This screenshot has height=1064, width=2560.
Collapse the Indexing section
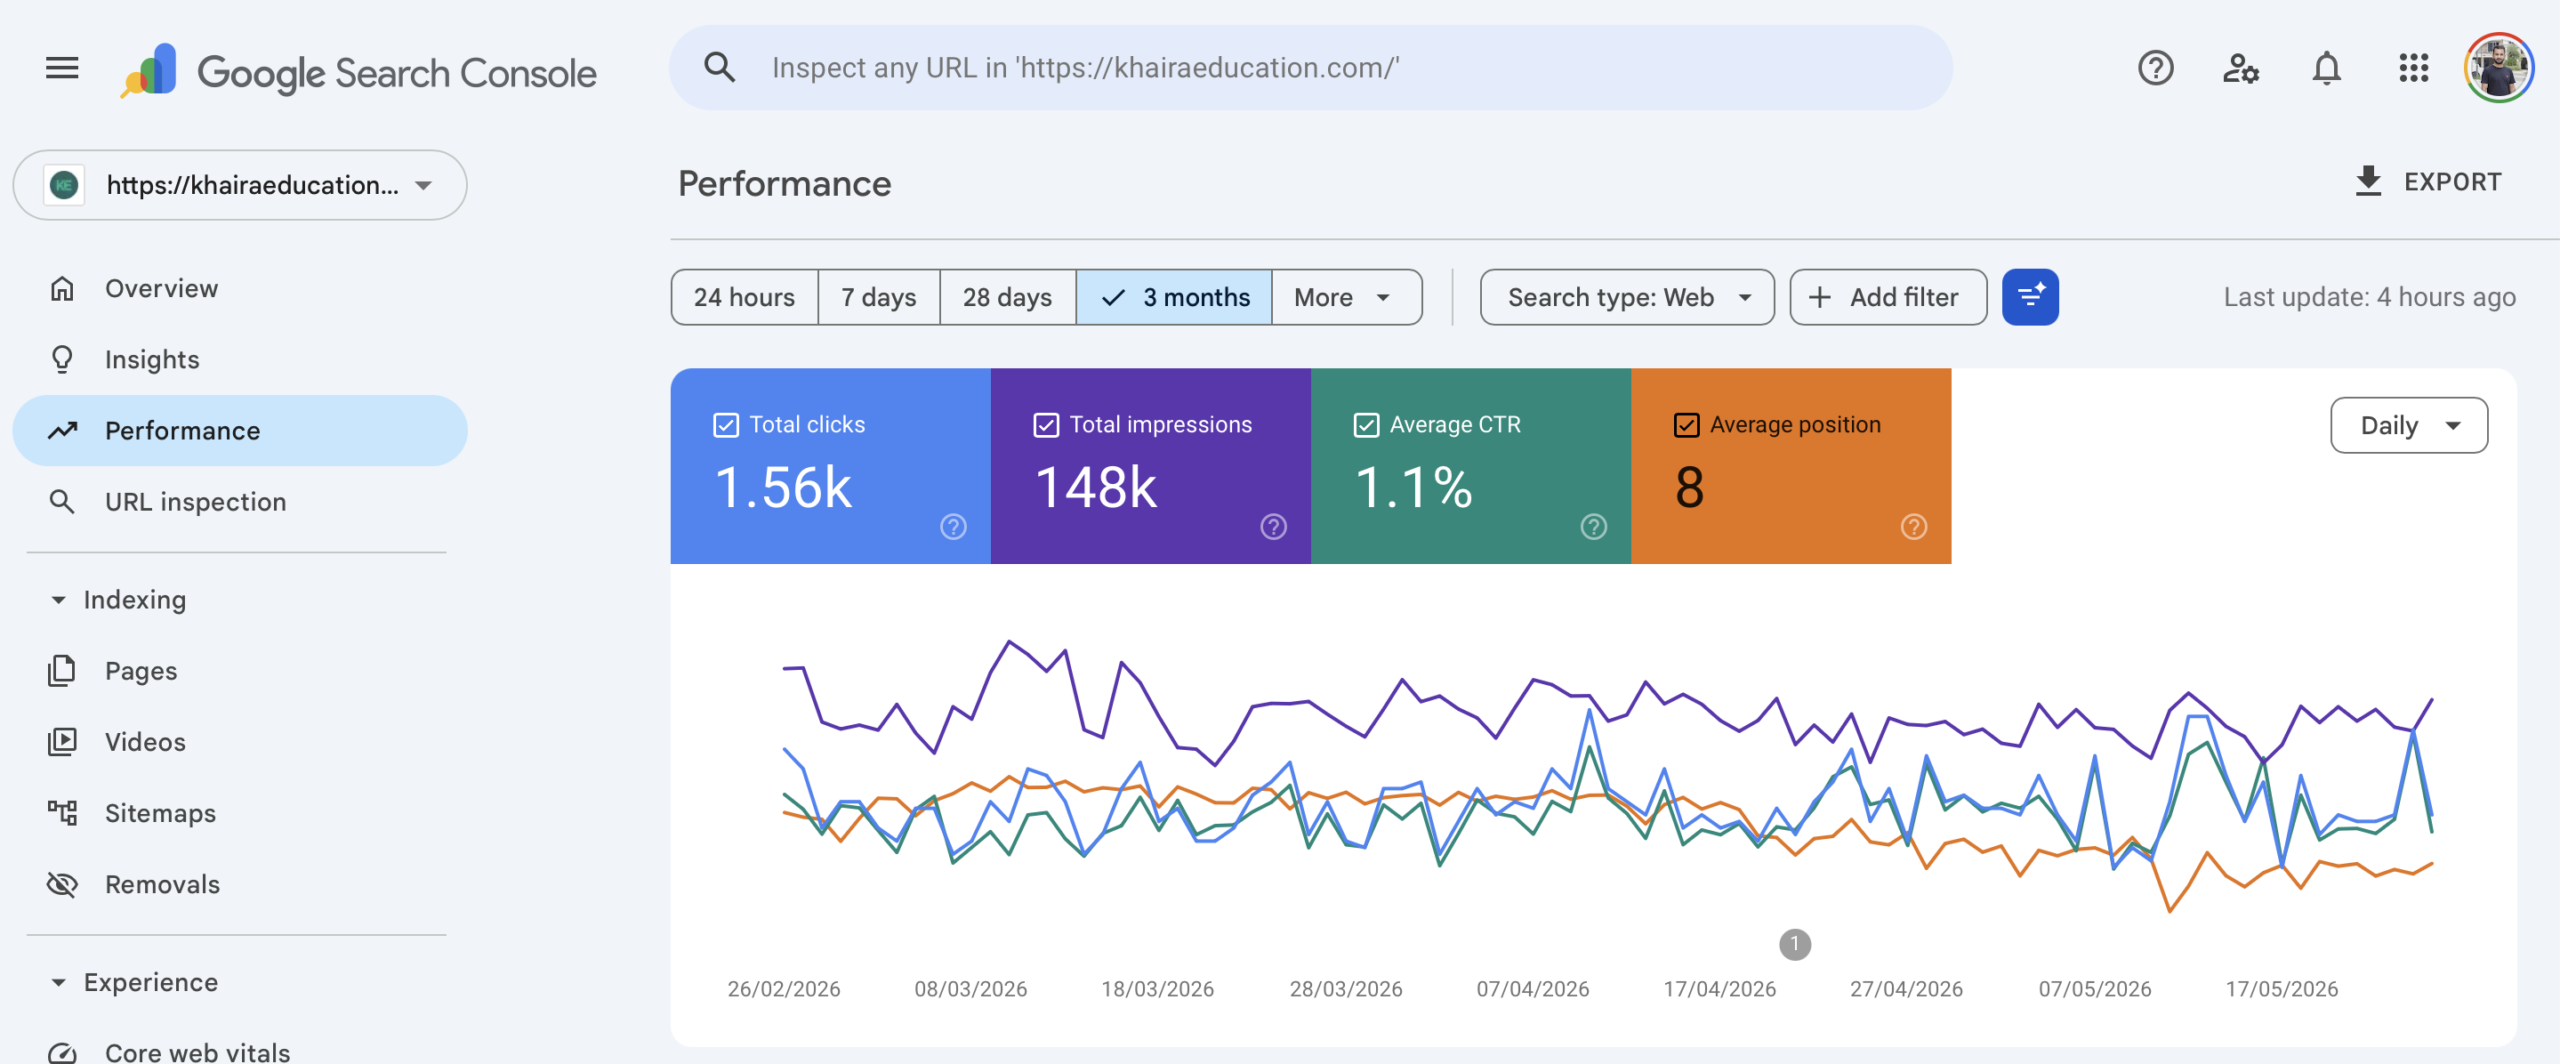(59, 600)
